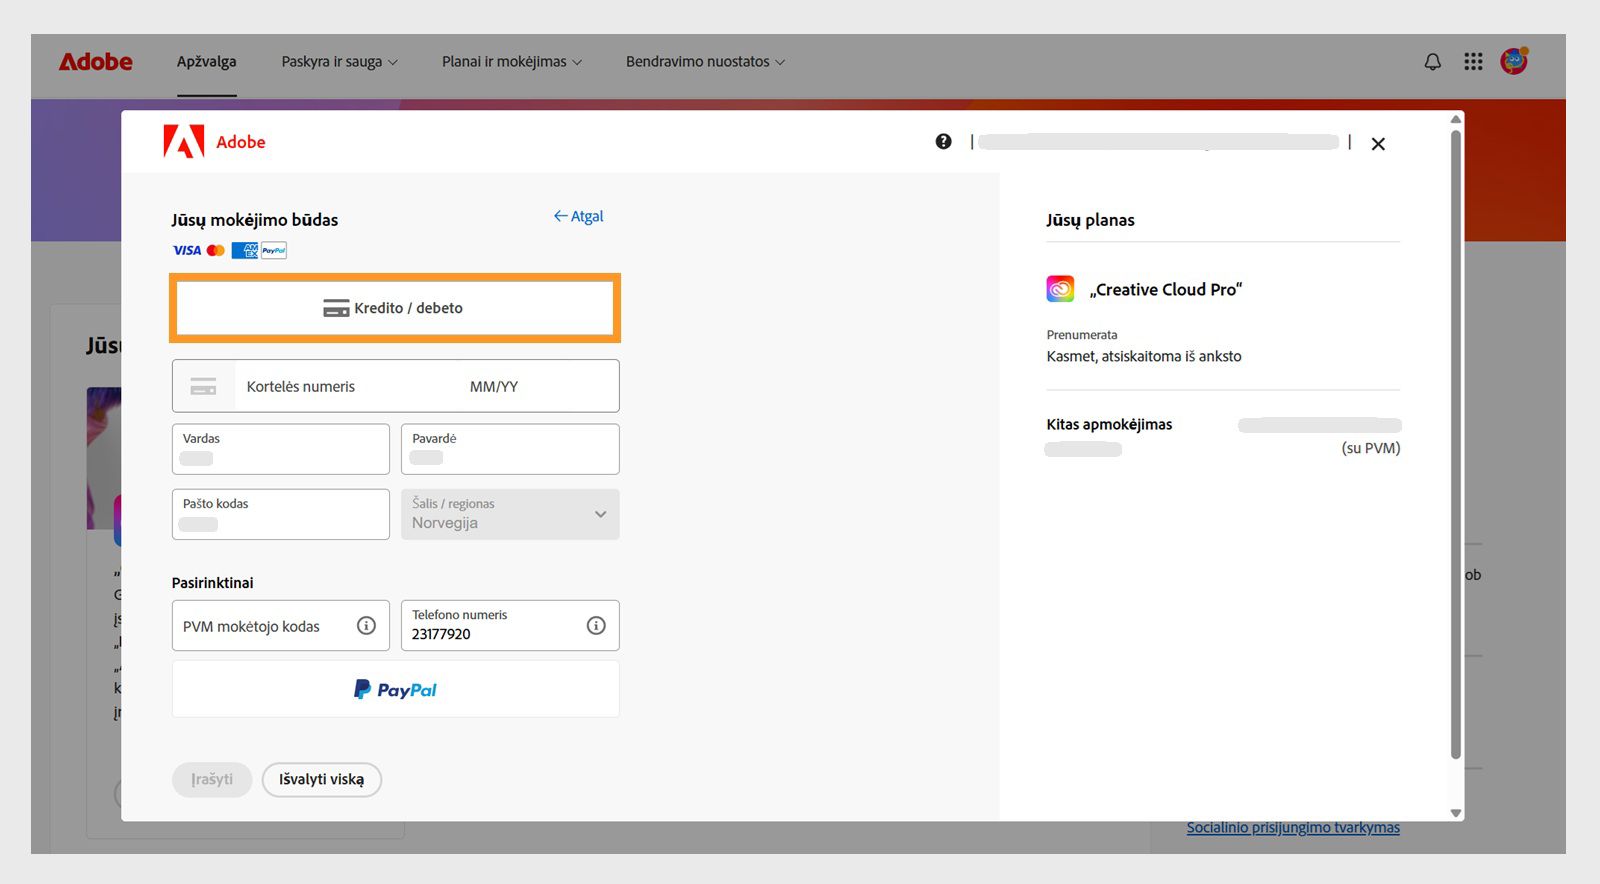Open the notifications bell
Image resolution: width=1600 pixels, height=884 pixels.
(1432, 62)
